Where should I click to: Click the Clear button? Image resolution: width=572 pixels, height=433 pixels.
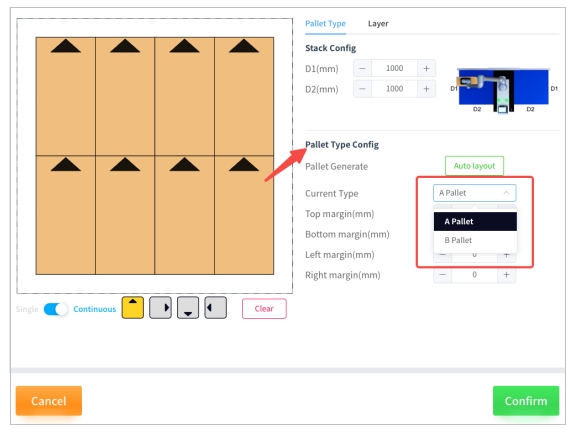coord(264,309)
